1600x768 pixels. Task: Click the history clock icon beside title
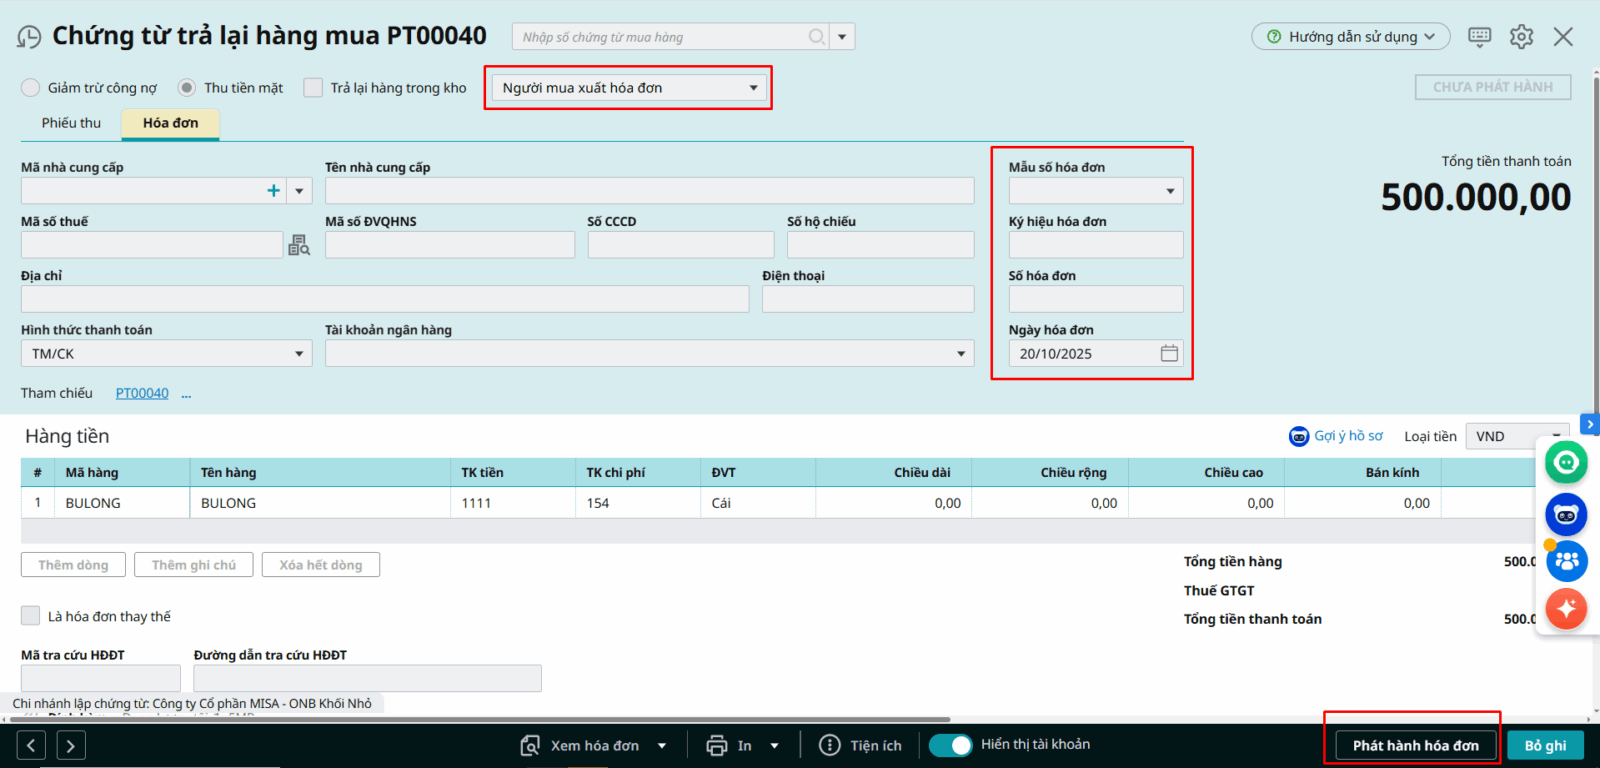[x=29, y=38]
